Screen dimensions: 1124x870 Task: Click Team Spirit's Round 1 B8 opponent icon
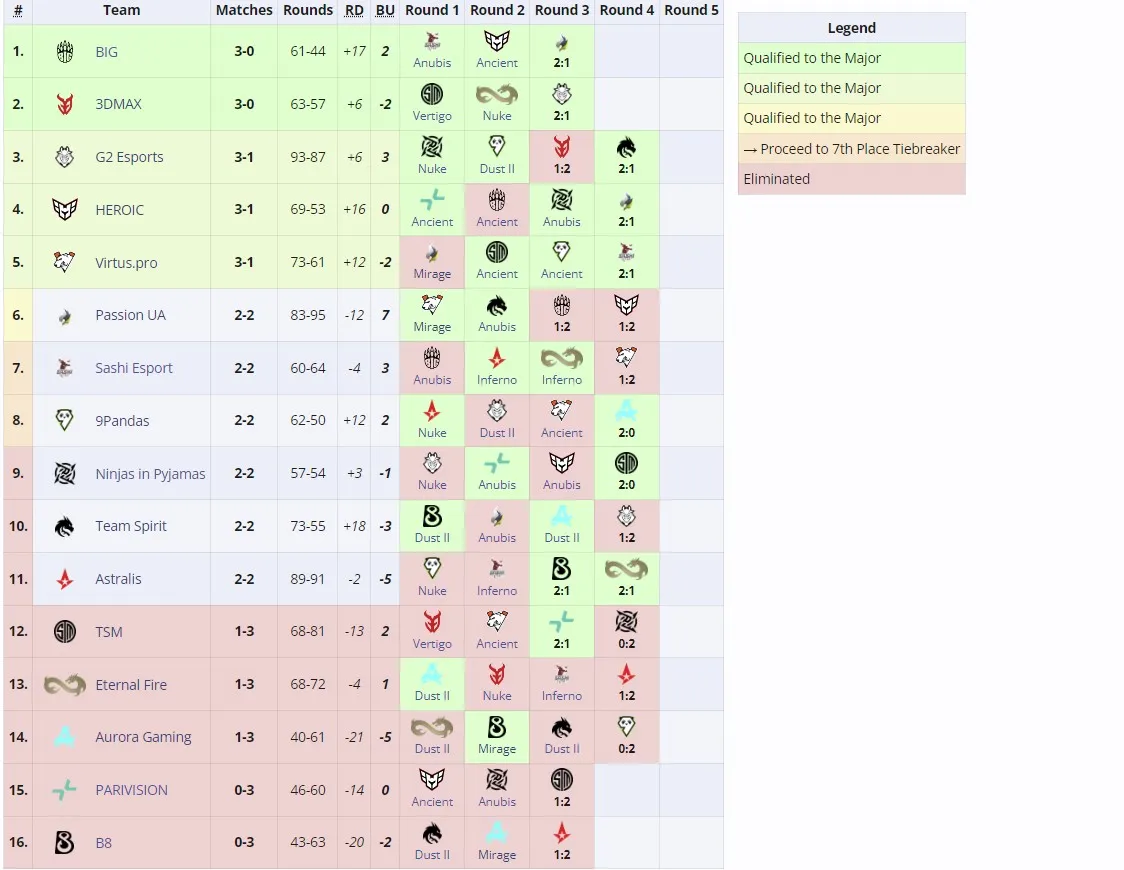click(x=432, y=516)
